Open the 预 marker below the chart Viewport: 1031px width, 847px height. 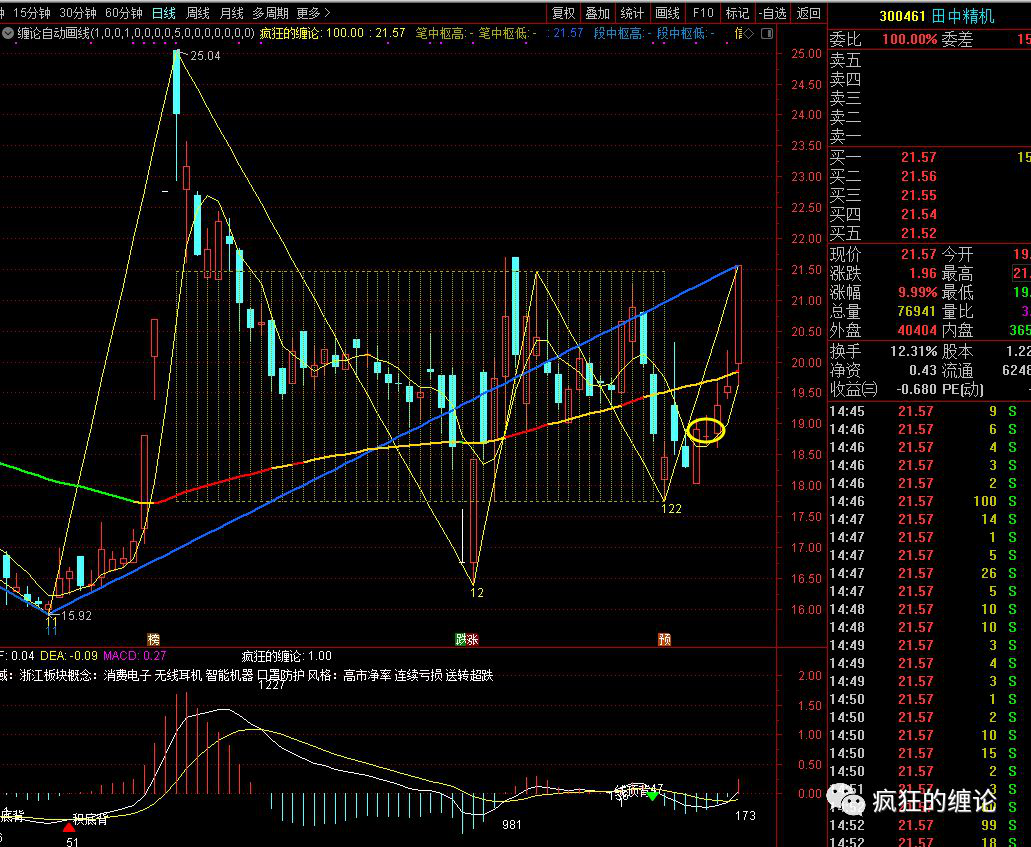click(664, 639)
